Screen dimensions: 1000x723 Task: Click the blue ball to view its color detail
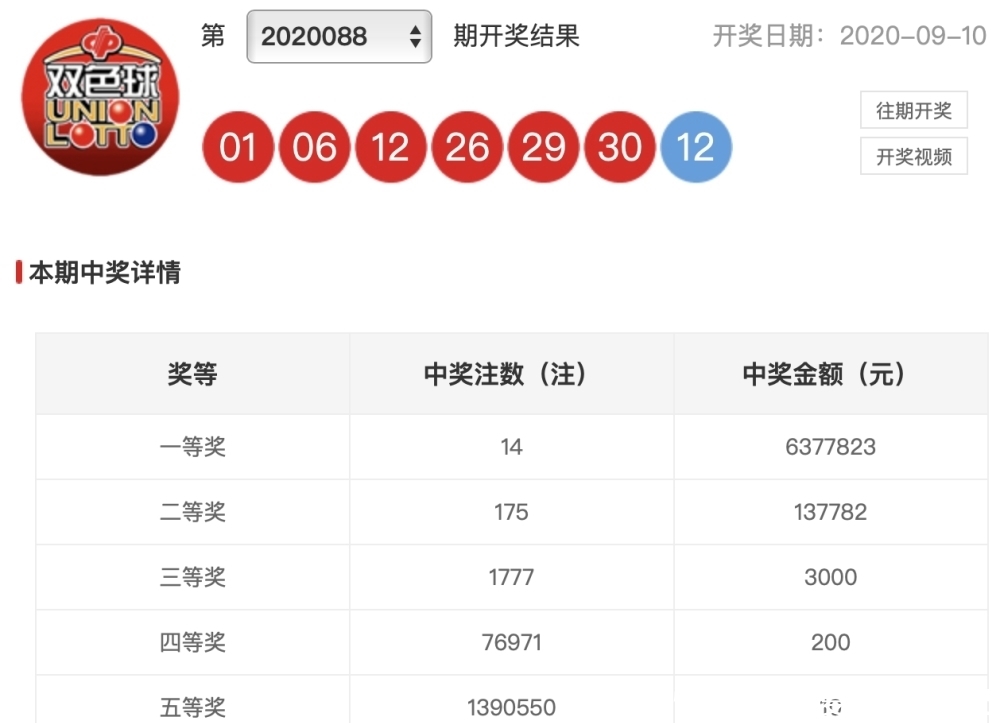coord(696,147)
